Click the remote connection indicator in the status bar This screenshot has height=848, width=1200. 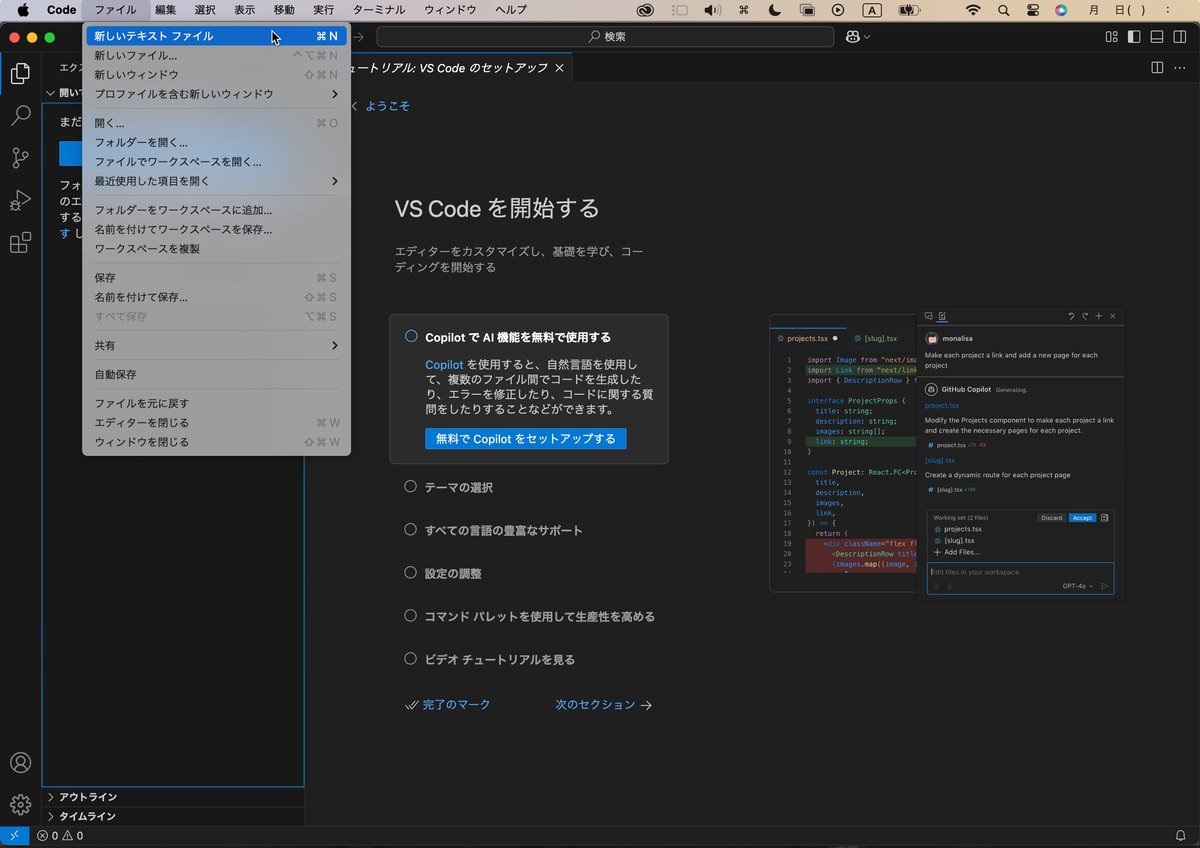(14, 834)
